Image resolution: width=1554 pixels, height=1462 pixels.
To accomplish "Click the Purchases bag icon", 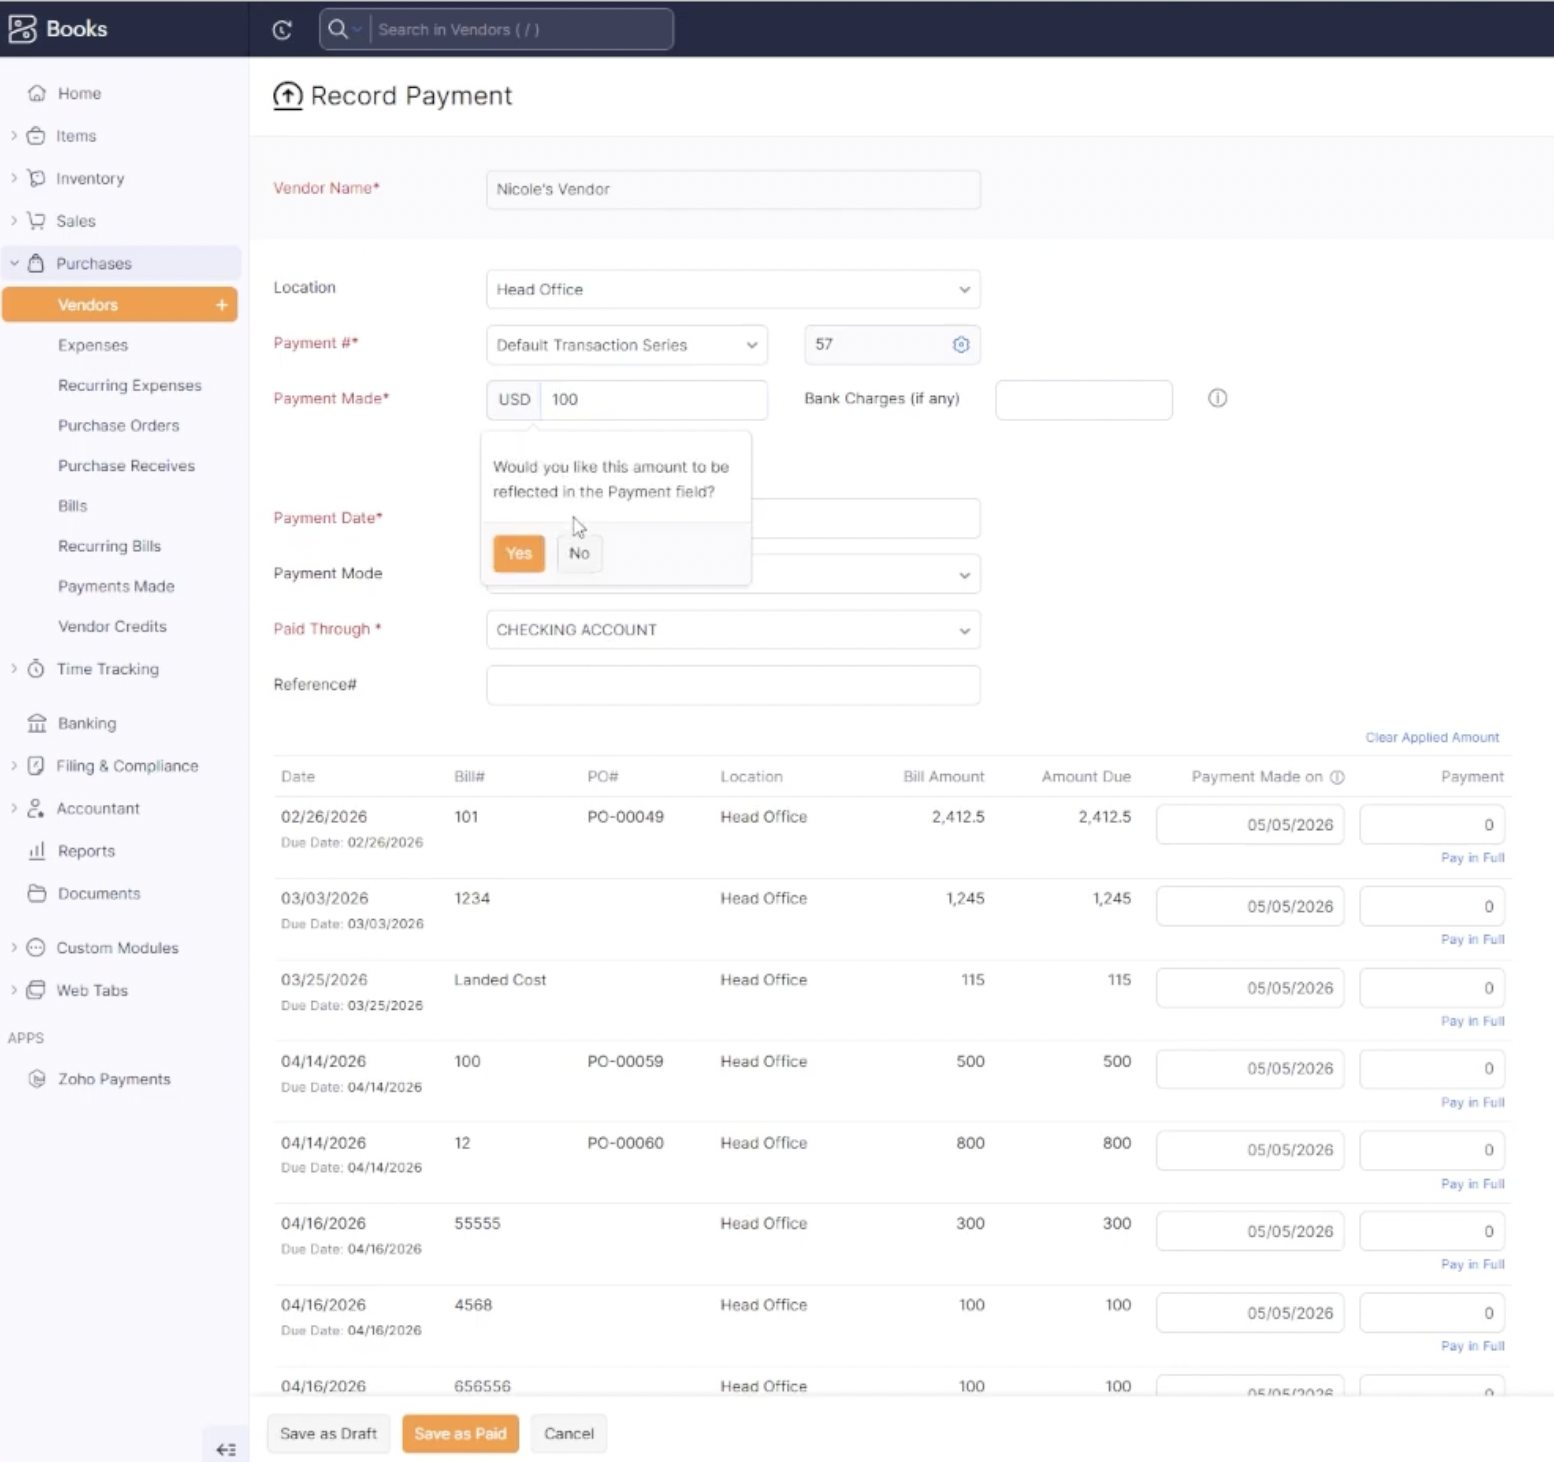I will [x=36, y=263].
